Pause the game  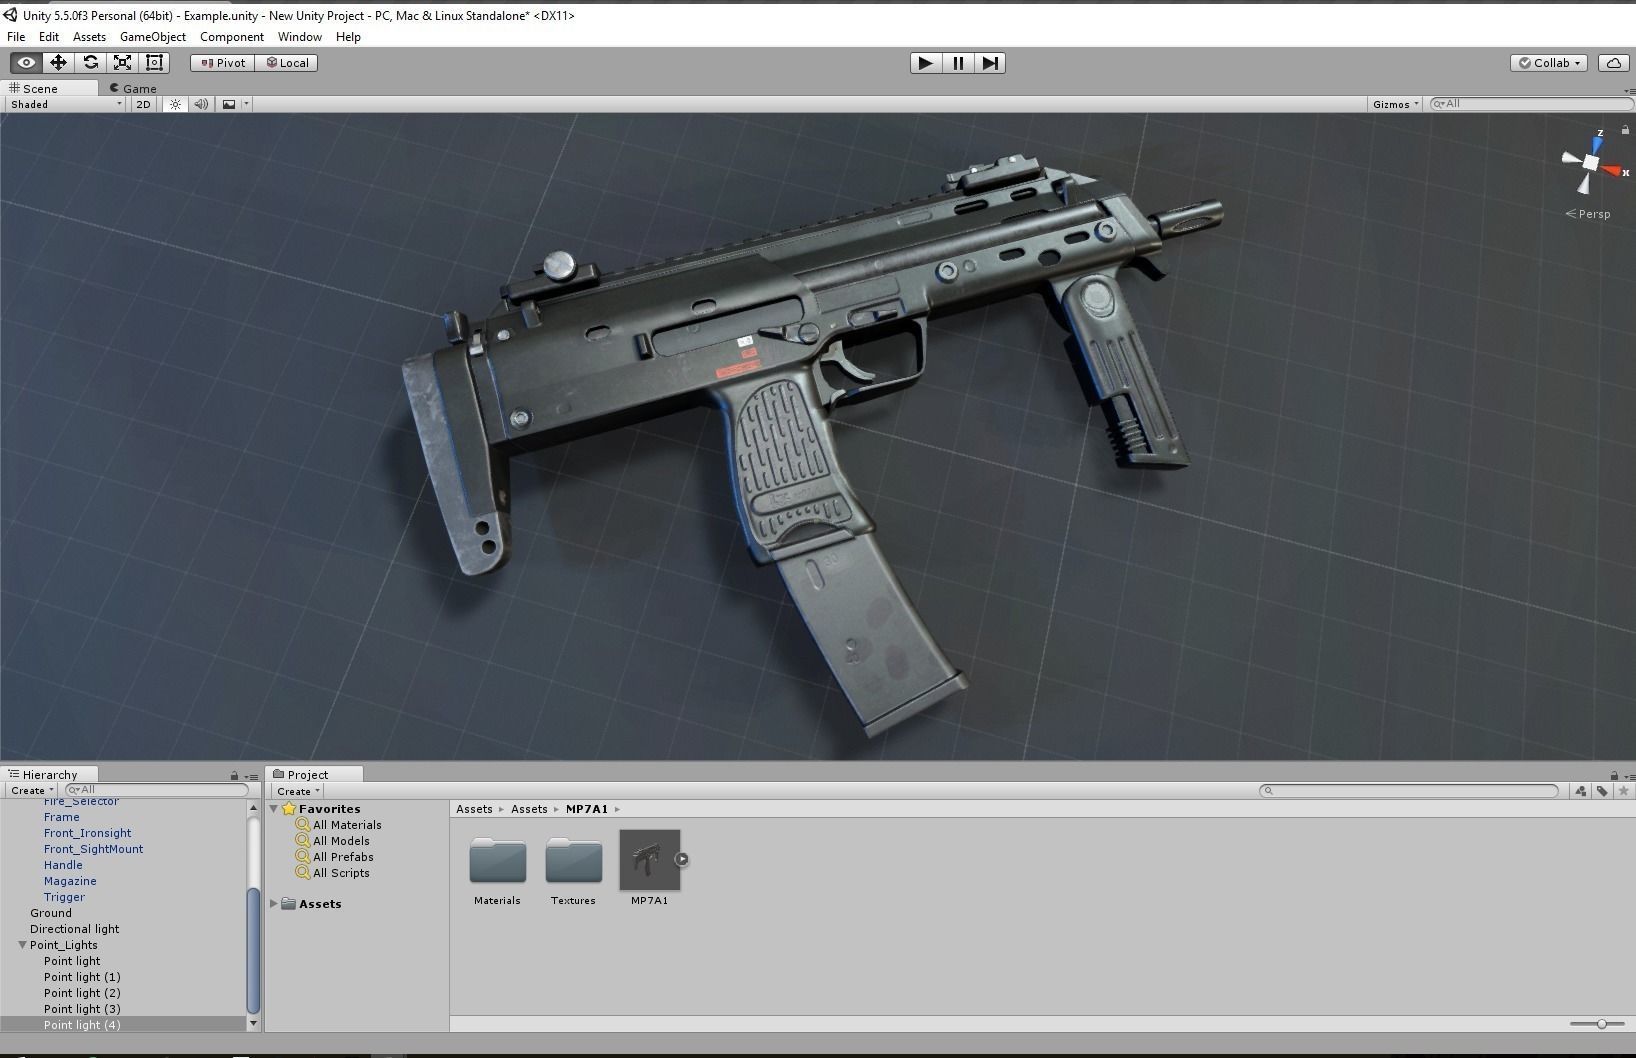click(958, 63)
